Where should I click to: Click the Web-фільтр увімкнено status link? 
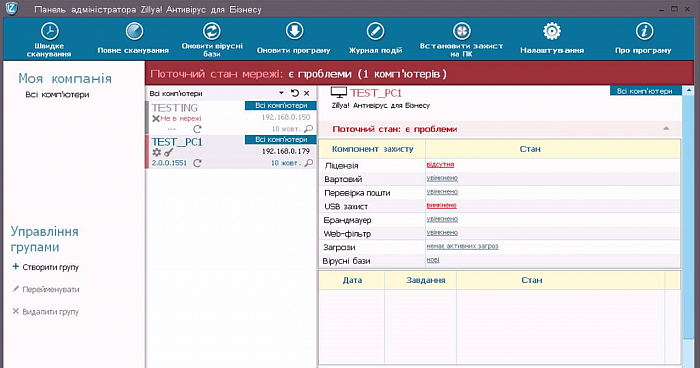point(442,233)
